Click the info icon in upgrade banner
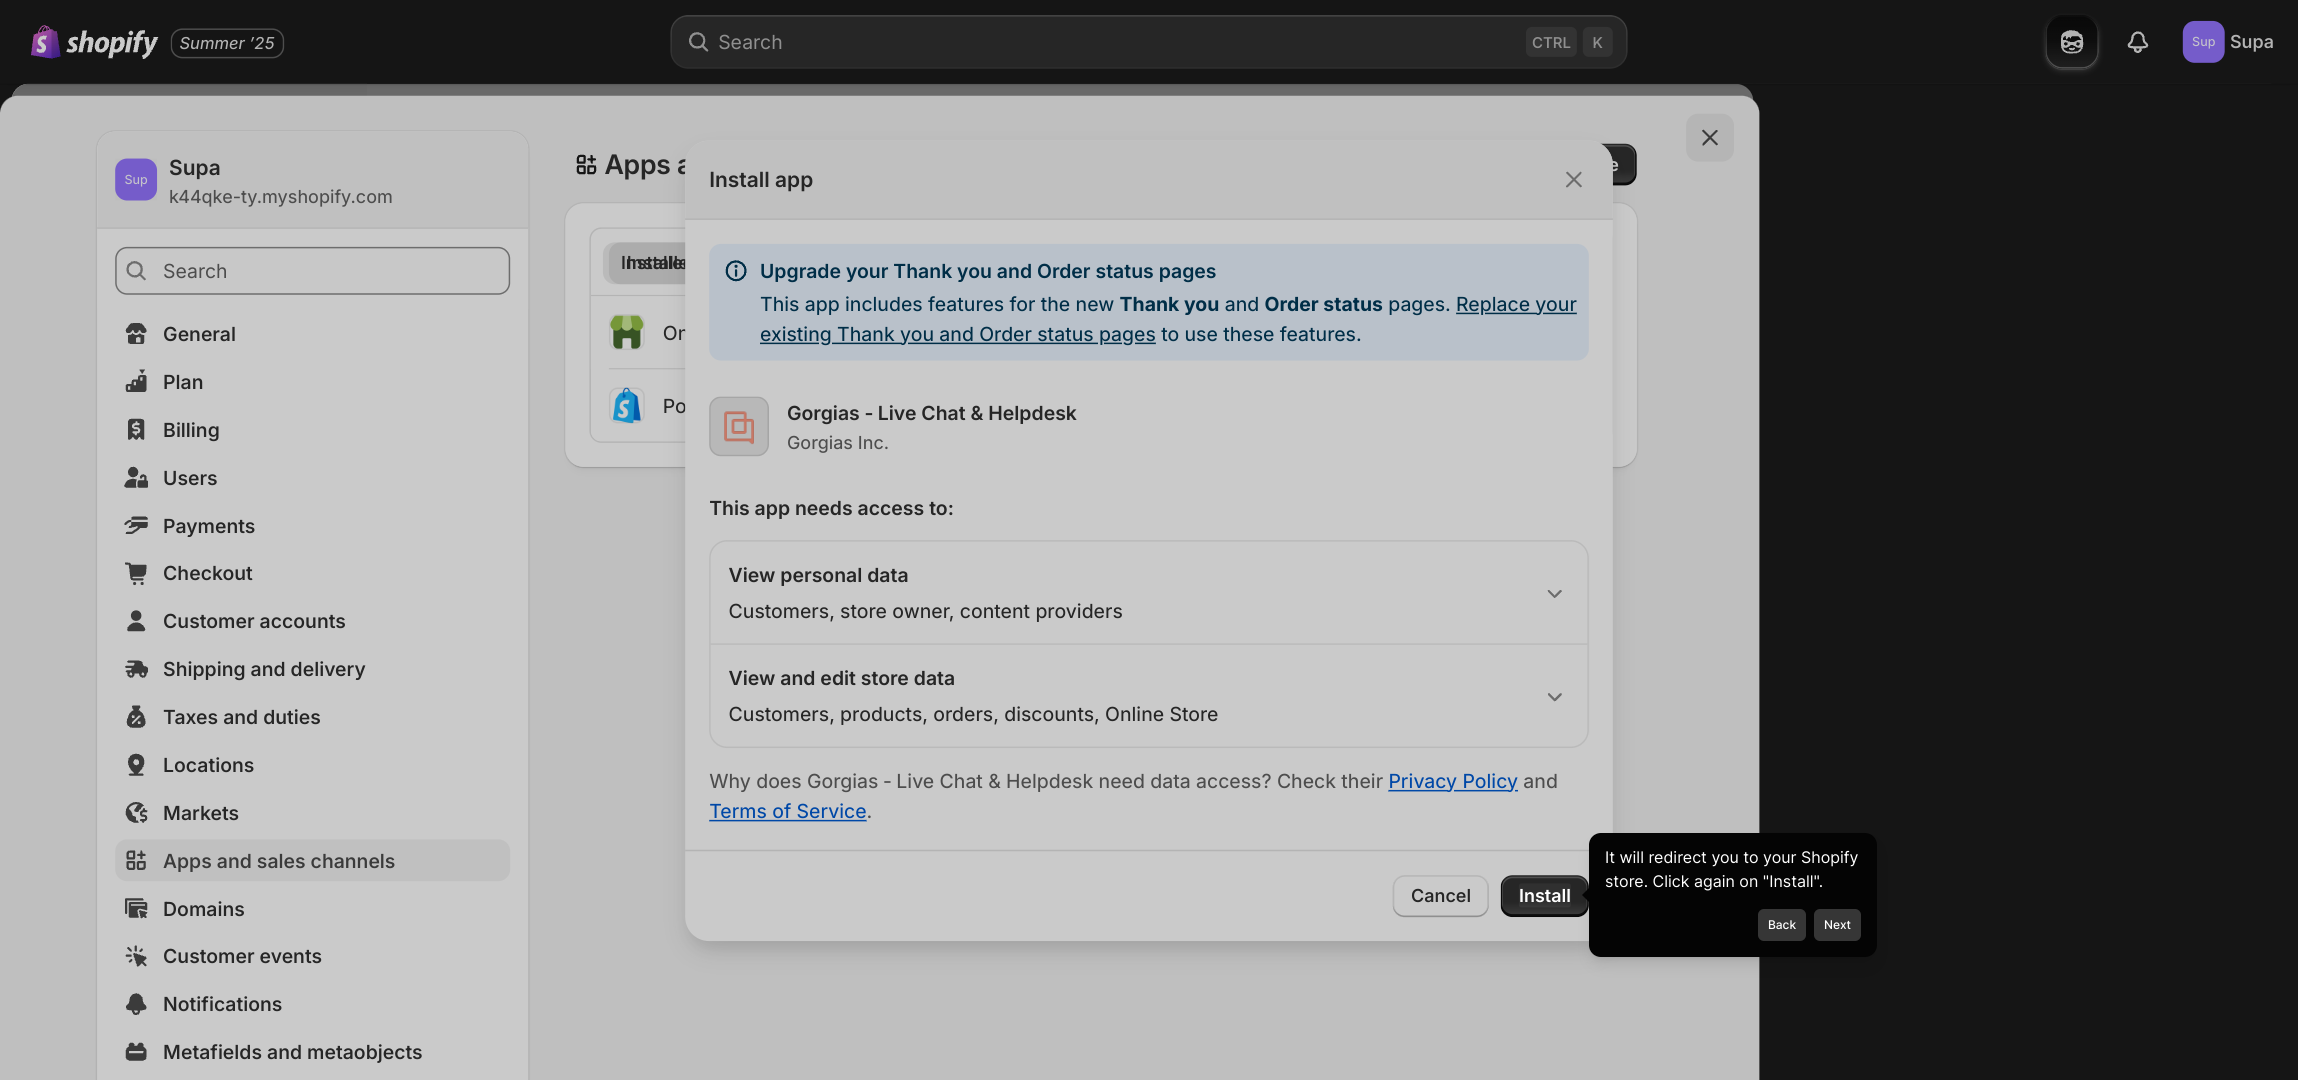 [736, 271]
